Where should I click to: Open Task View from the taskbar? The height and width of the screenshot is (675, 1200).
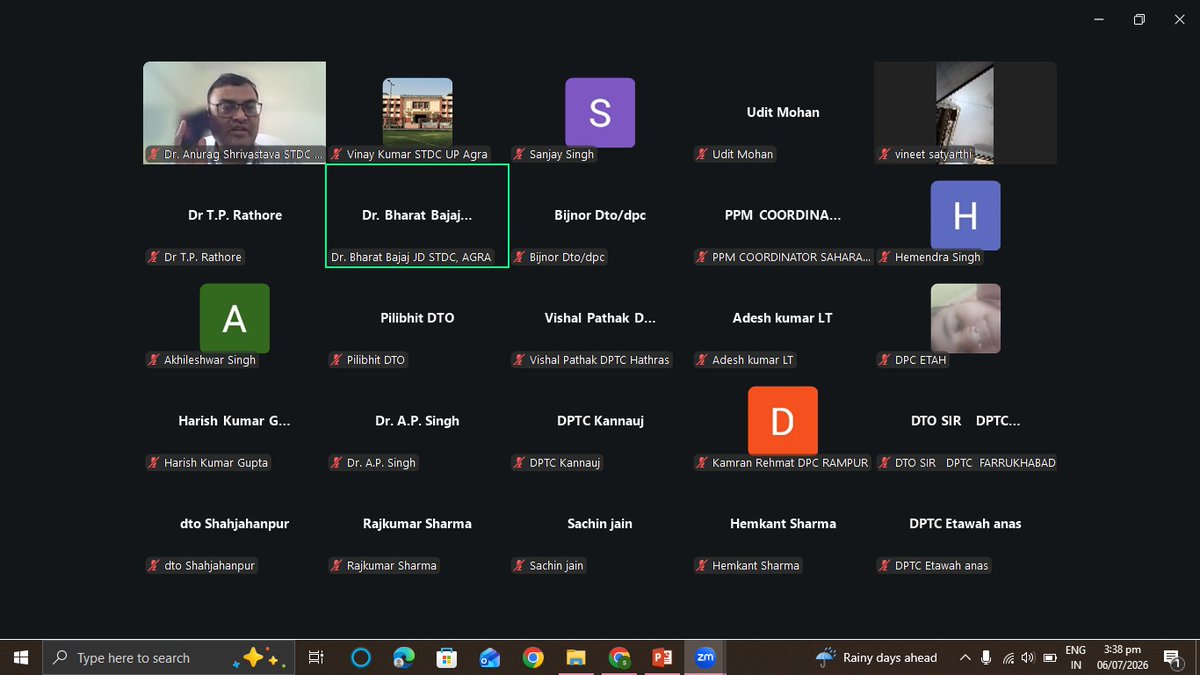coord(316,657)
